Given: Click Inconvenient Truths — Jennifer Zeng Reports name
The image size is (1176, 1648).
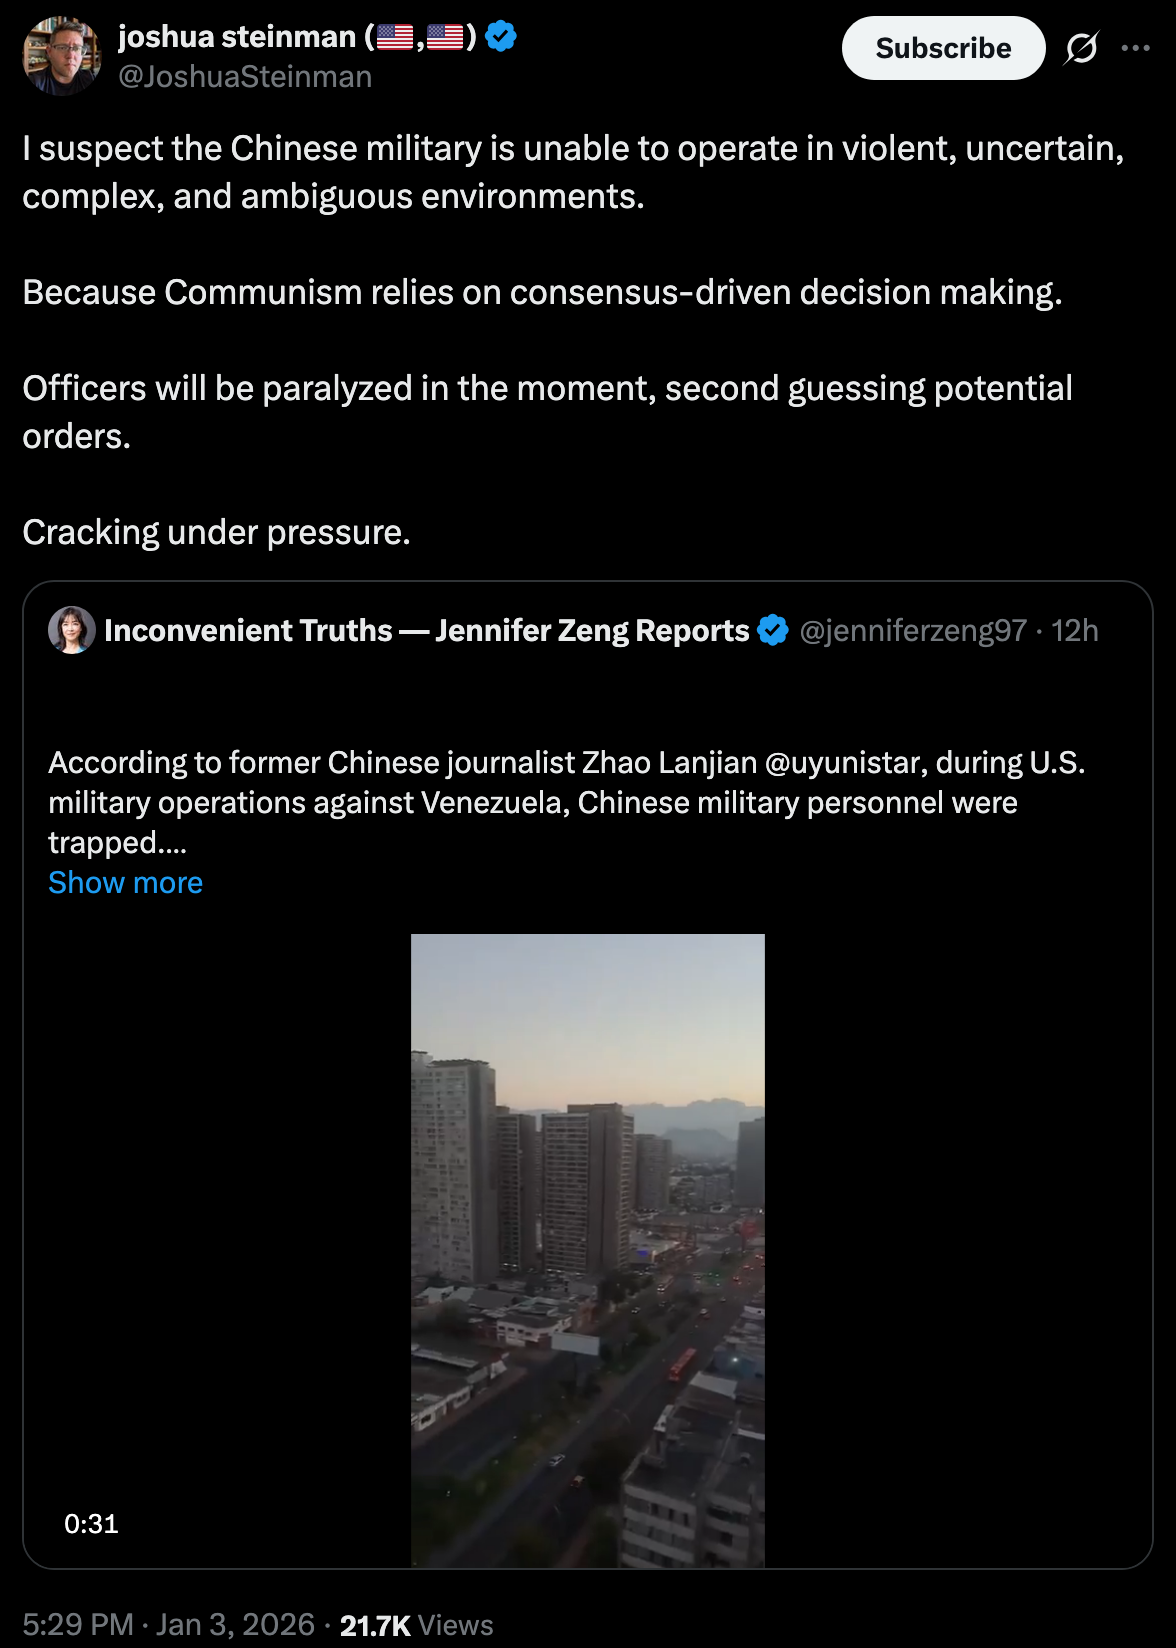Looking at the screenshot, I should pyautogui.click(x=427, y=631).
